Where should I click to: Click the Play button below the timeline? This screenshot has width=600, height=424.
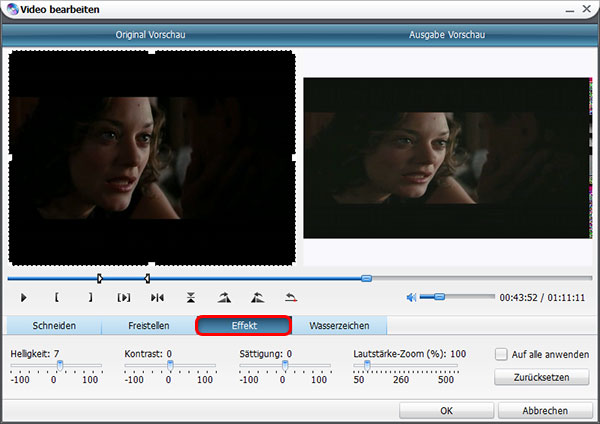click(x=23, y=297)
